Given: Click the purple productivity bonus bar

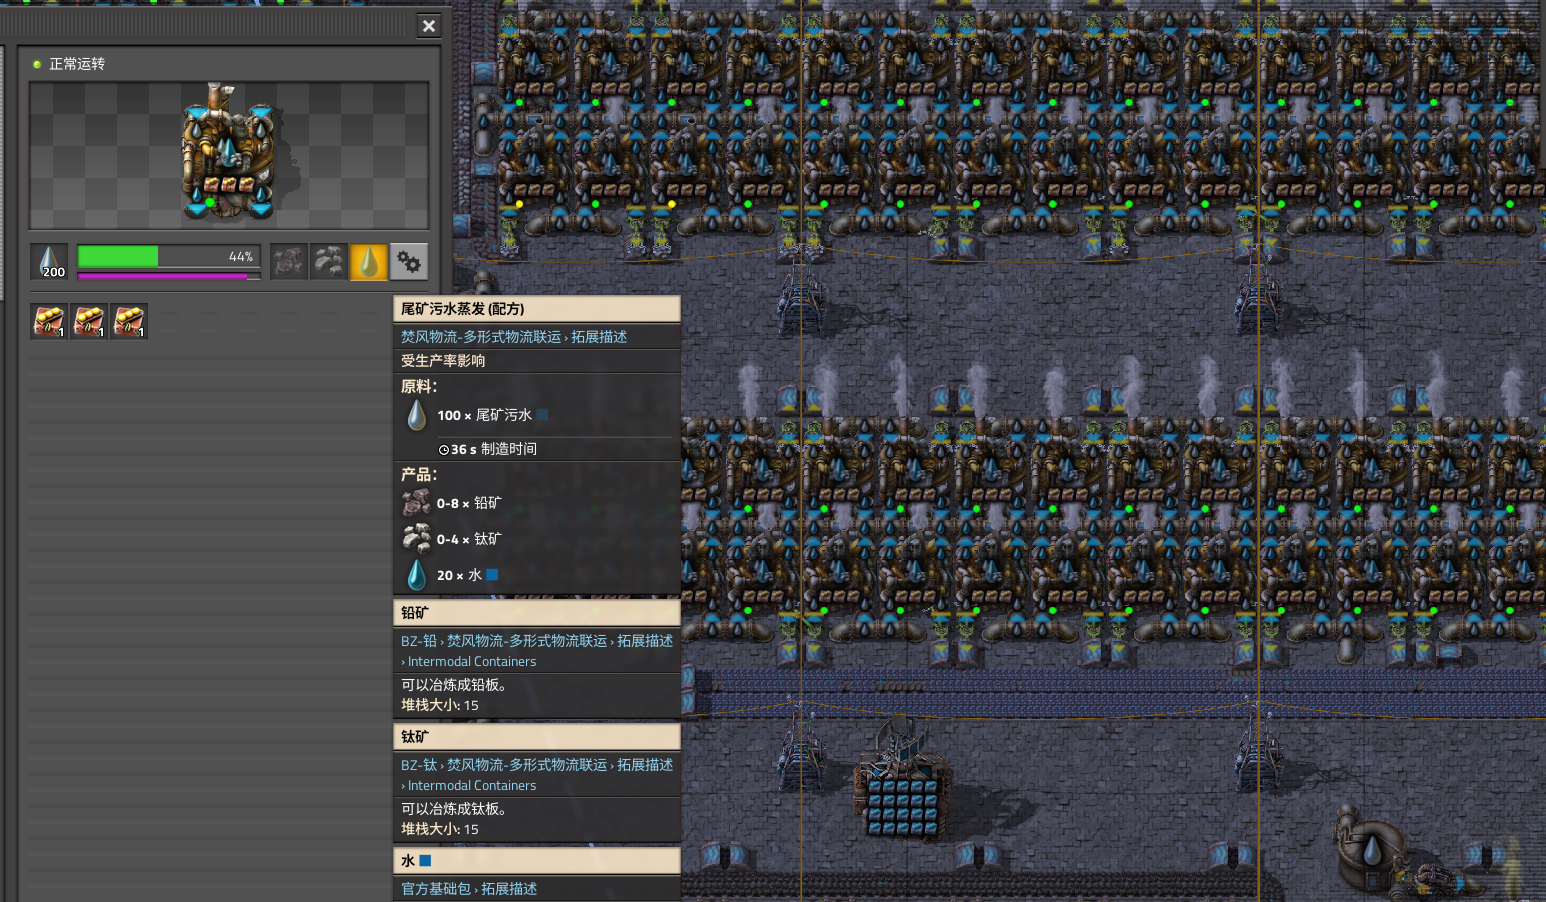Looking at the screenshot, I should tap(169, 276).
